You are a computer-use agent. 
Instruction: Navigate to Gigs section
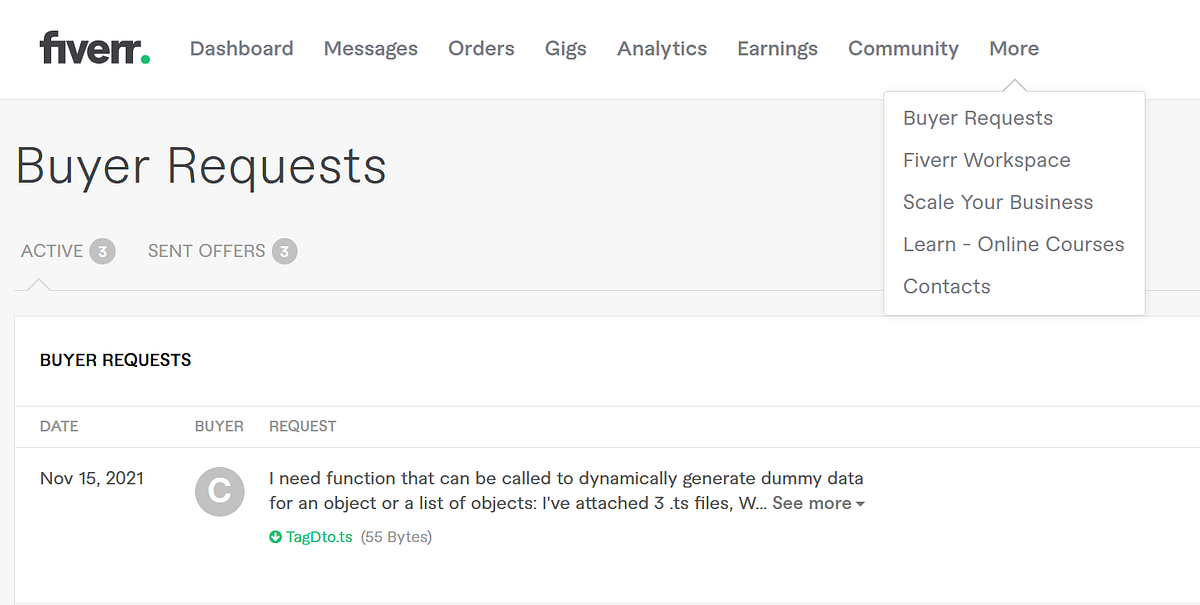[565, 48]
